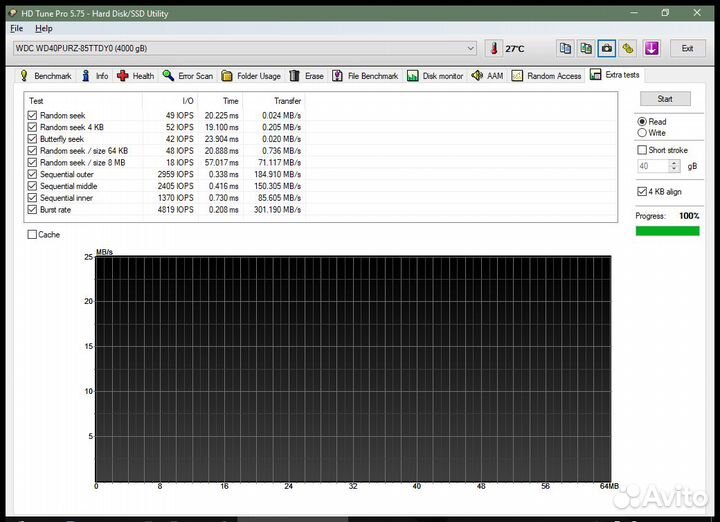Open the Health tab with red cross

(136, 76)
